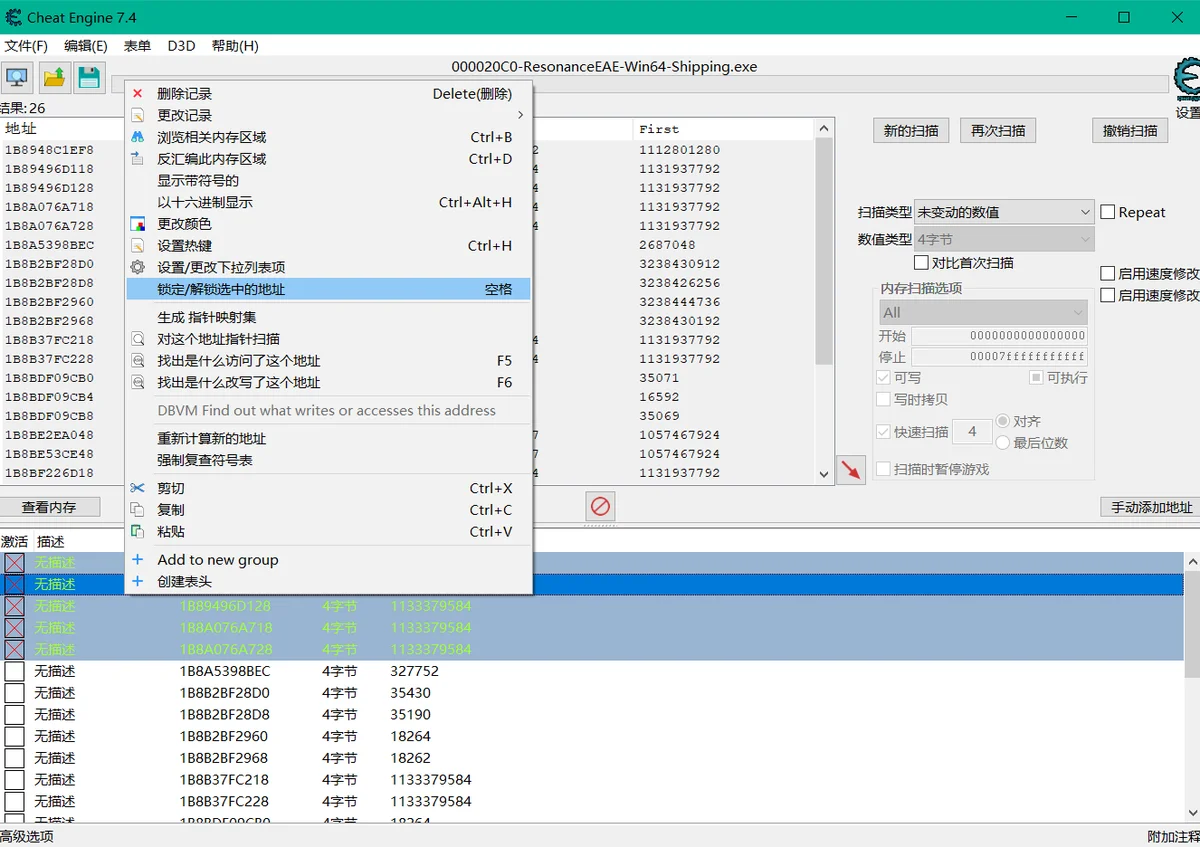Open the memory region dropdown showing All

coord(983,312)
